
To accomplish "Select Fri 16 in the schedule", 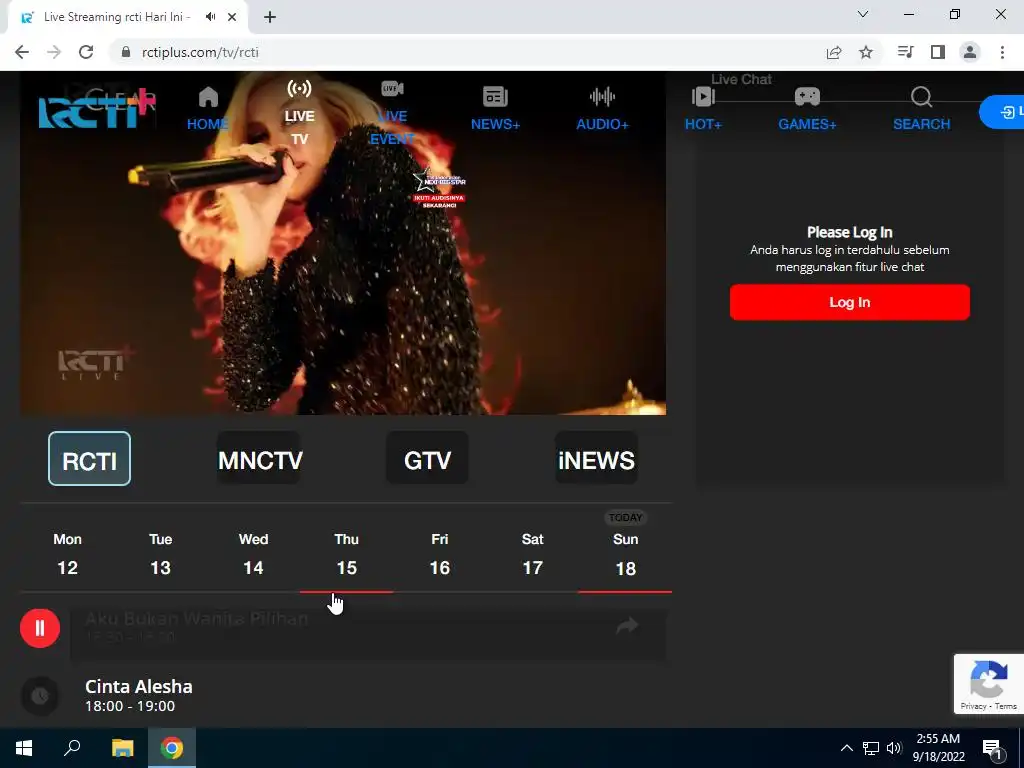I will tap(440, 554).
